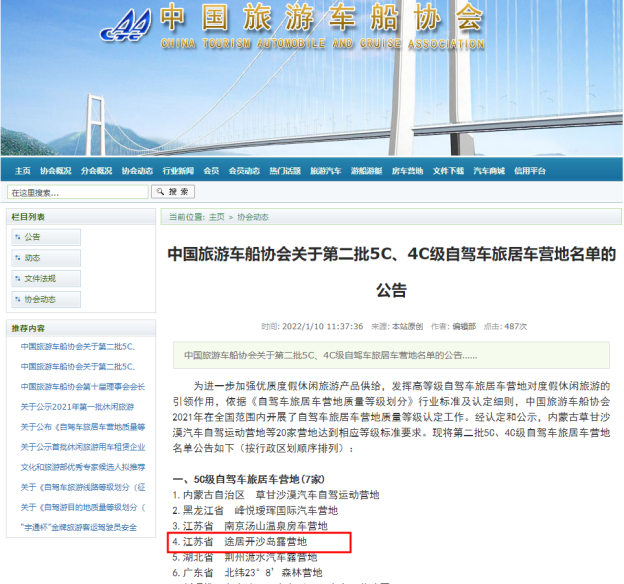Open recommended link 关于公示2021年第一批休闲旅游
Viewport: 624px width, 584px height.
(77, 407)
